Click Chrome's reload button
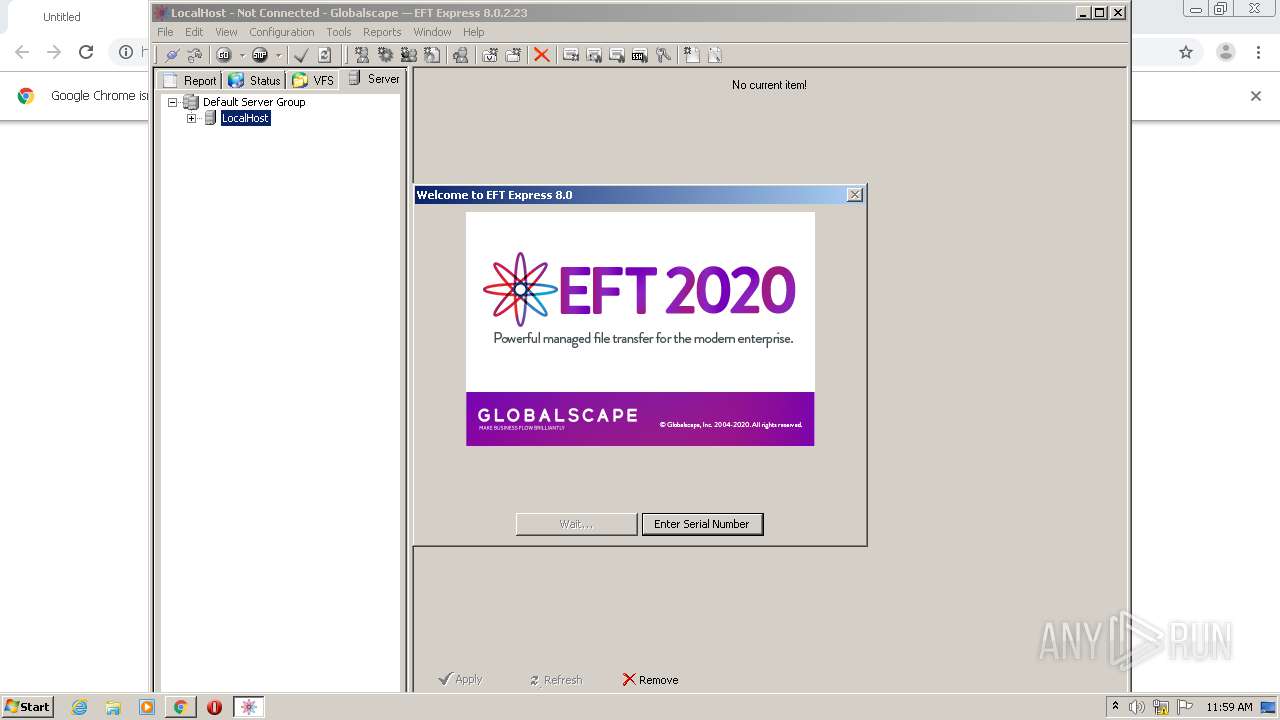1280x720 pixels. 86,52
